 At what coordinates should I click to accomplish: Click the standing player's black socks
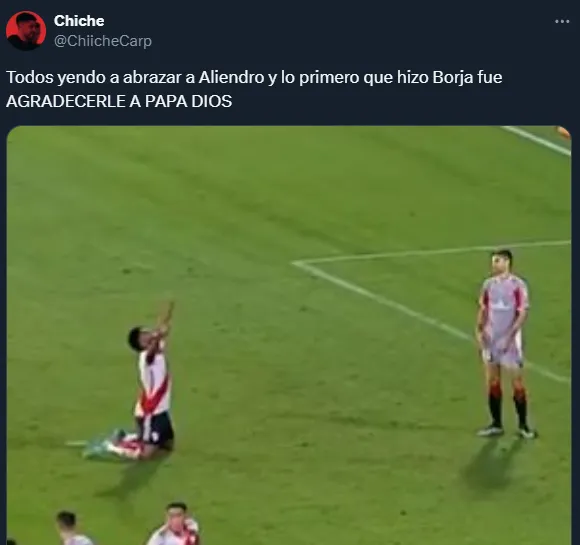(x=508, y=409)
